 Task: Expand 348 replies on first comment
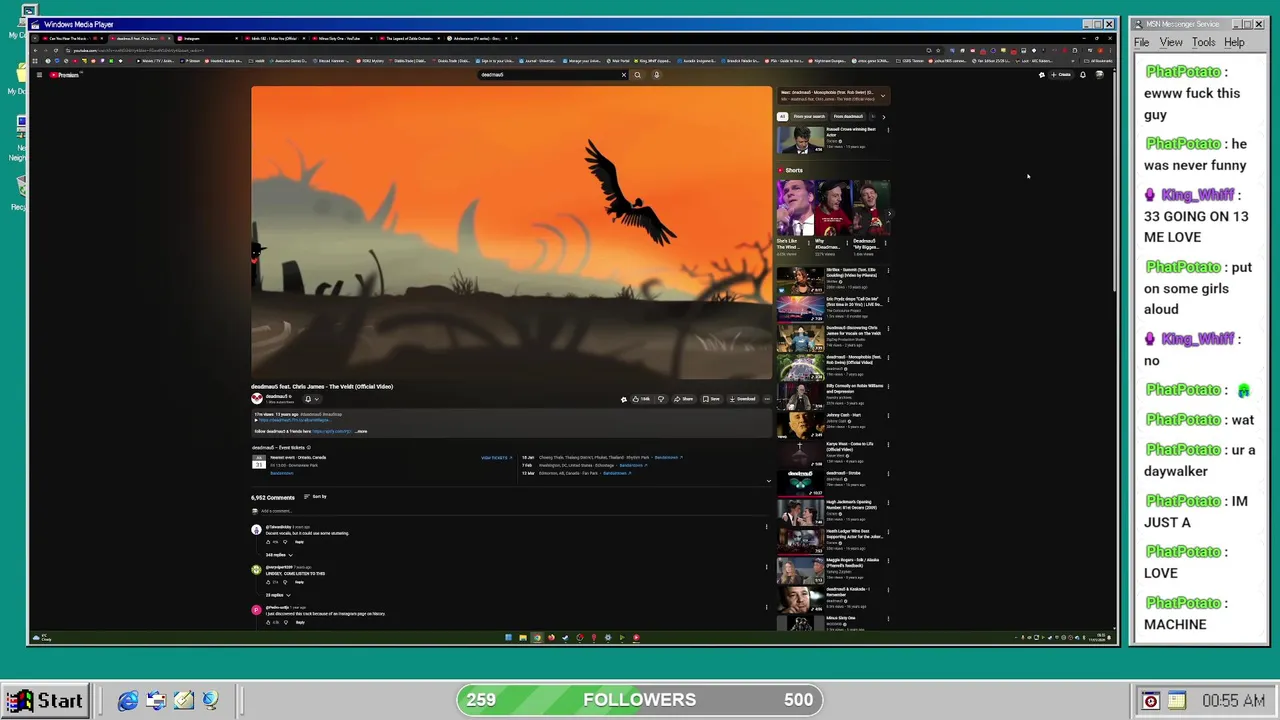click(279, 554)
